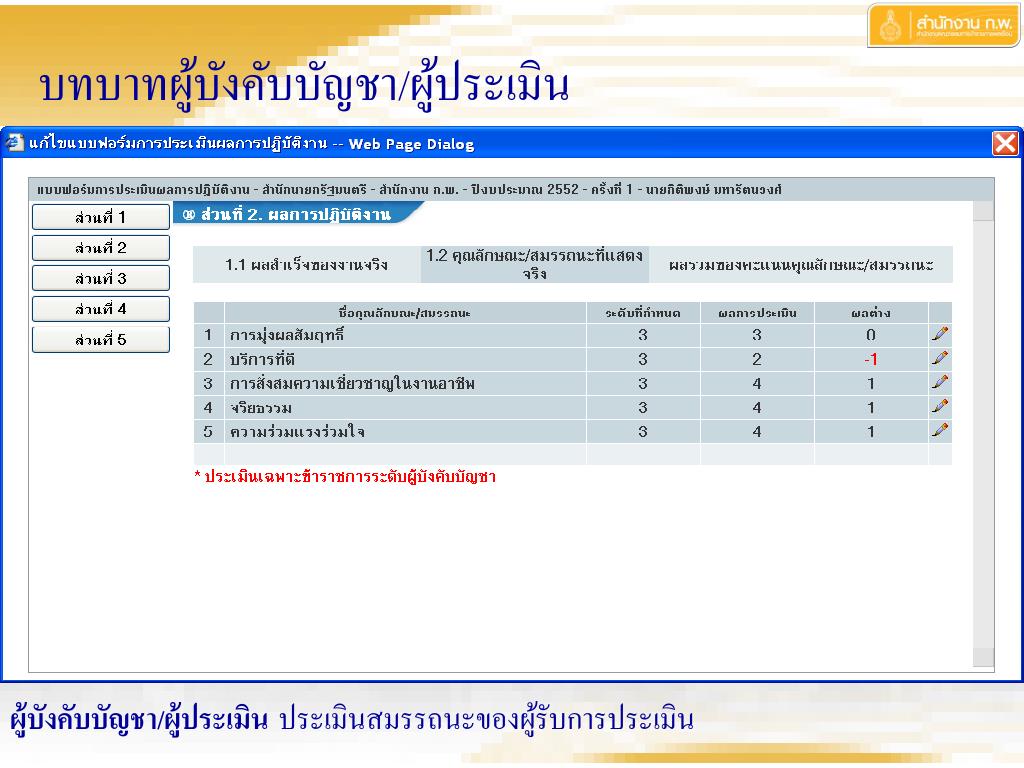1024x768 pixels.
Task: Click the ผลต่าง column header
Action: click(871, 313)
